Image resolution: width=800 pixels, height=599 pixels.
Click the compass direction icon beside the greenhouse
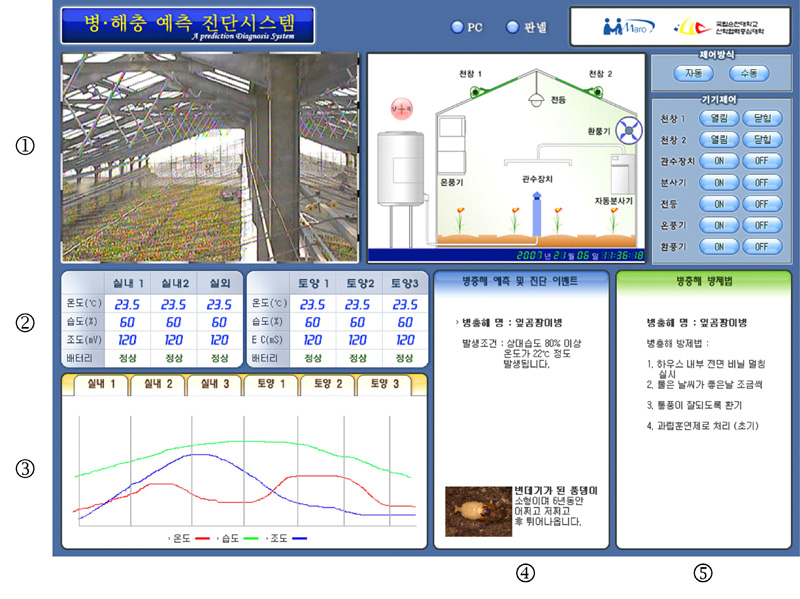pos(401,107)
